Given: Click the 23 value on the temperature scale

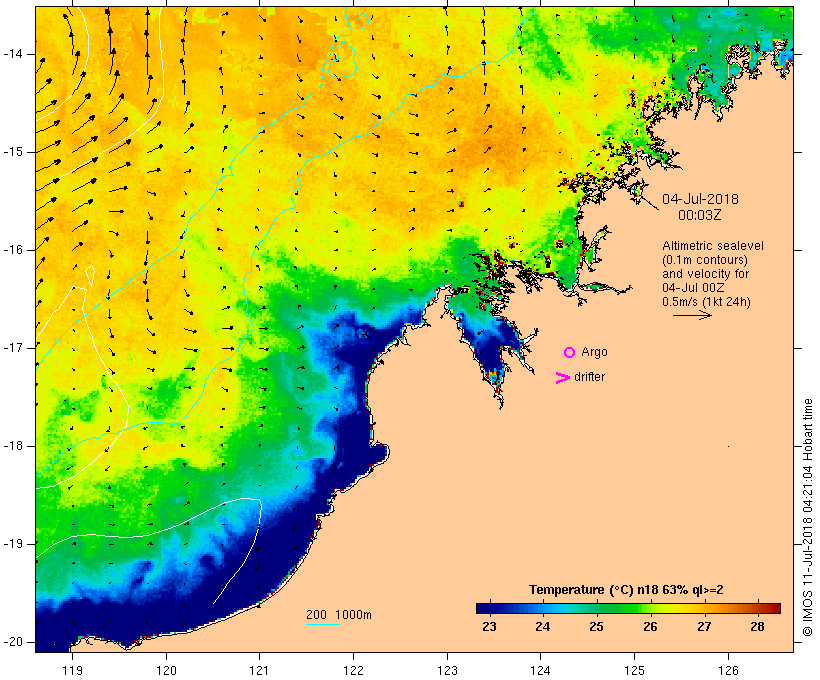Looking at the screenshot, I should tap(489, 627).
